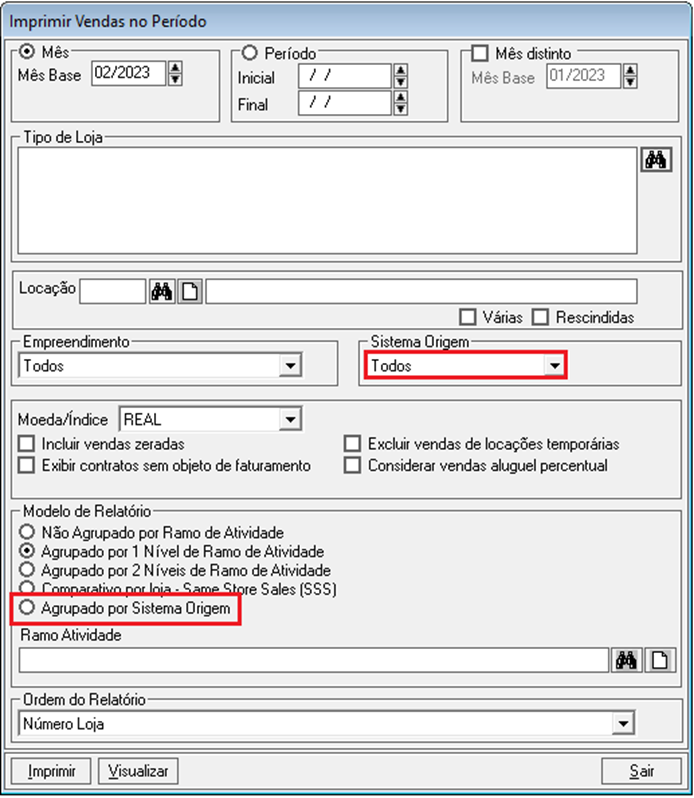Check the Várias option
The height and width of the screenshot is (798, 694).
point(467,317)
